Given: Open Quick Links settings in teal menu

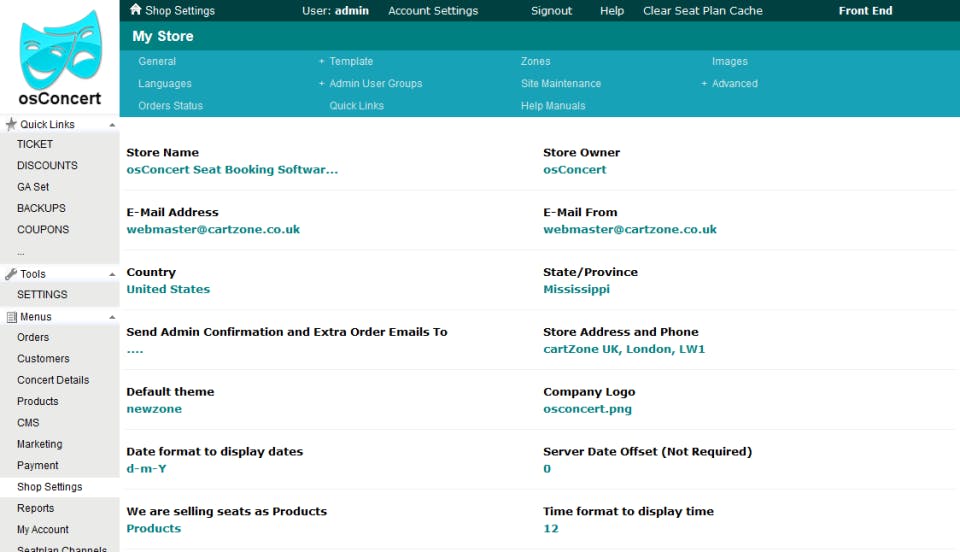Looking at the screenshot, I should (356, 105).
